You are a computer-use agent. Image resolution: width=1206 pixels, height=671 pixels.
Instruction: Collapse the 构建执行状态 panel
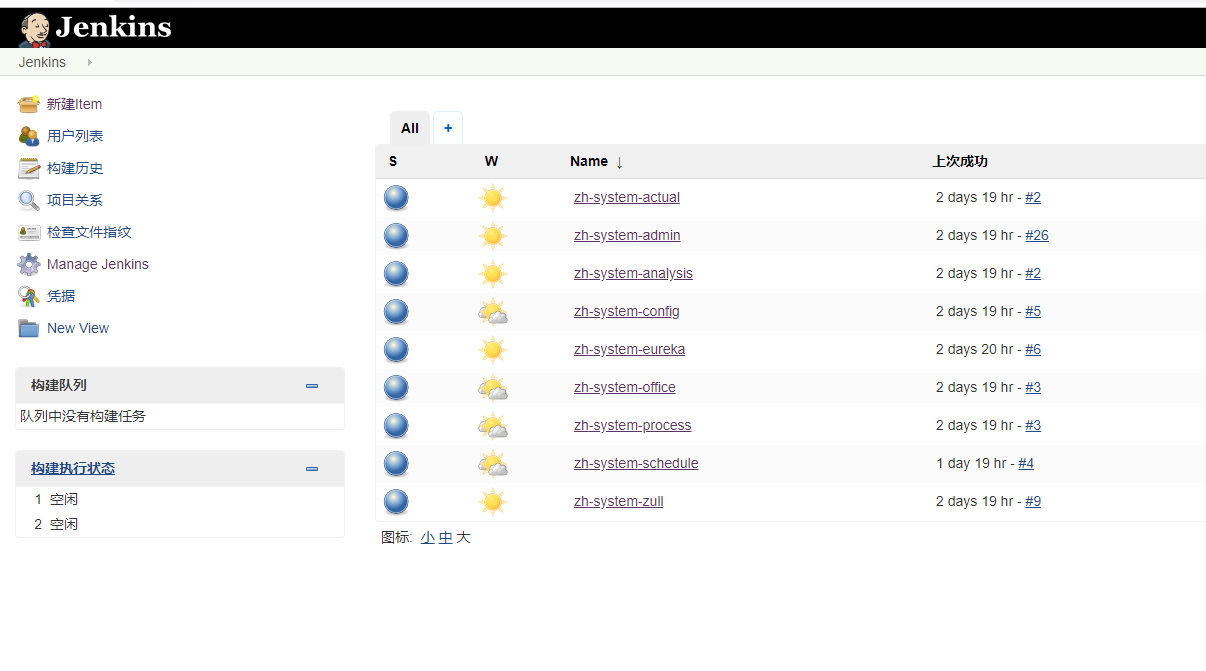click(x=312, y=468)
